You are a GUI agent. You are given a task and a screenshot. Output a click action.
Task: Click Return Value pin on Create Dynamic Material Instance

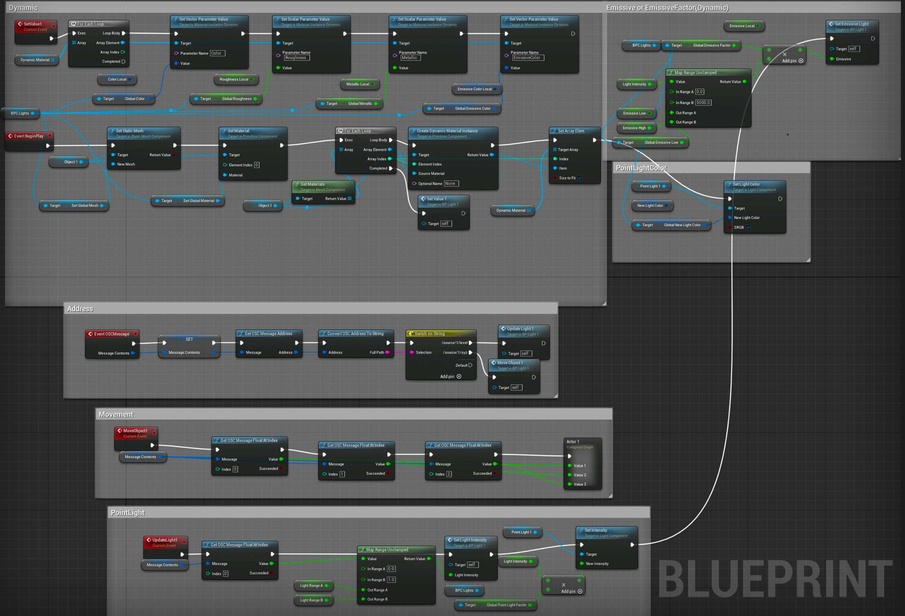pyautogui.click(x=492, y=155)
